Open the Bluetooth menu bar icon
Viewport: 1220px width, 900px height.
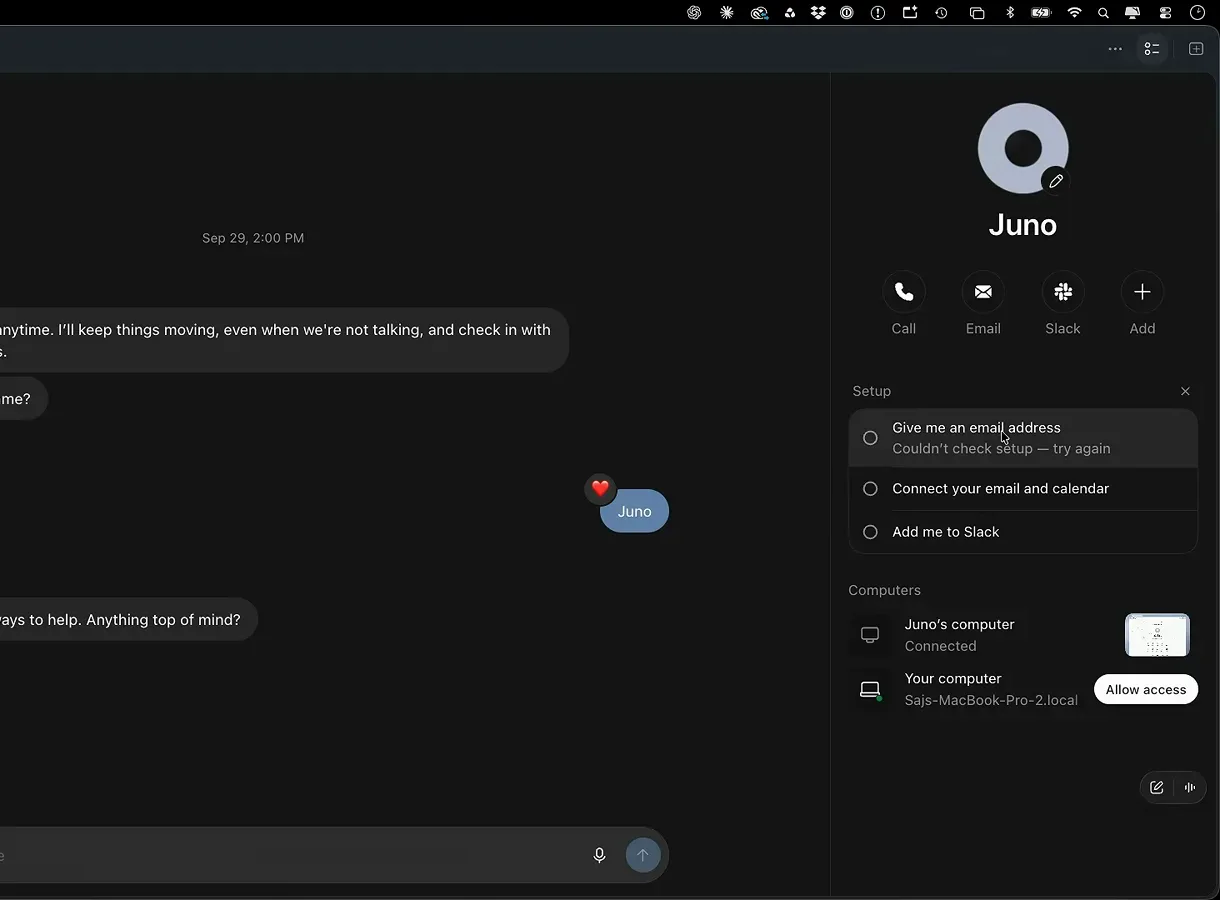pos(1010,13)
